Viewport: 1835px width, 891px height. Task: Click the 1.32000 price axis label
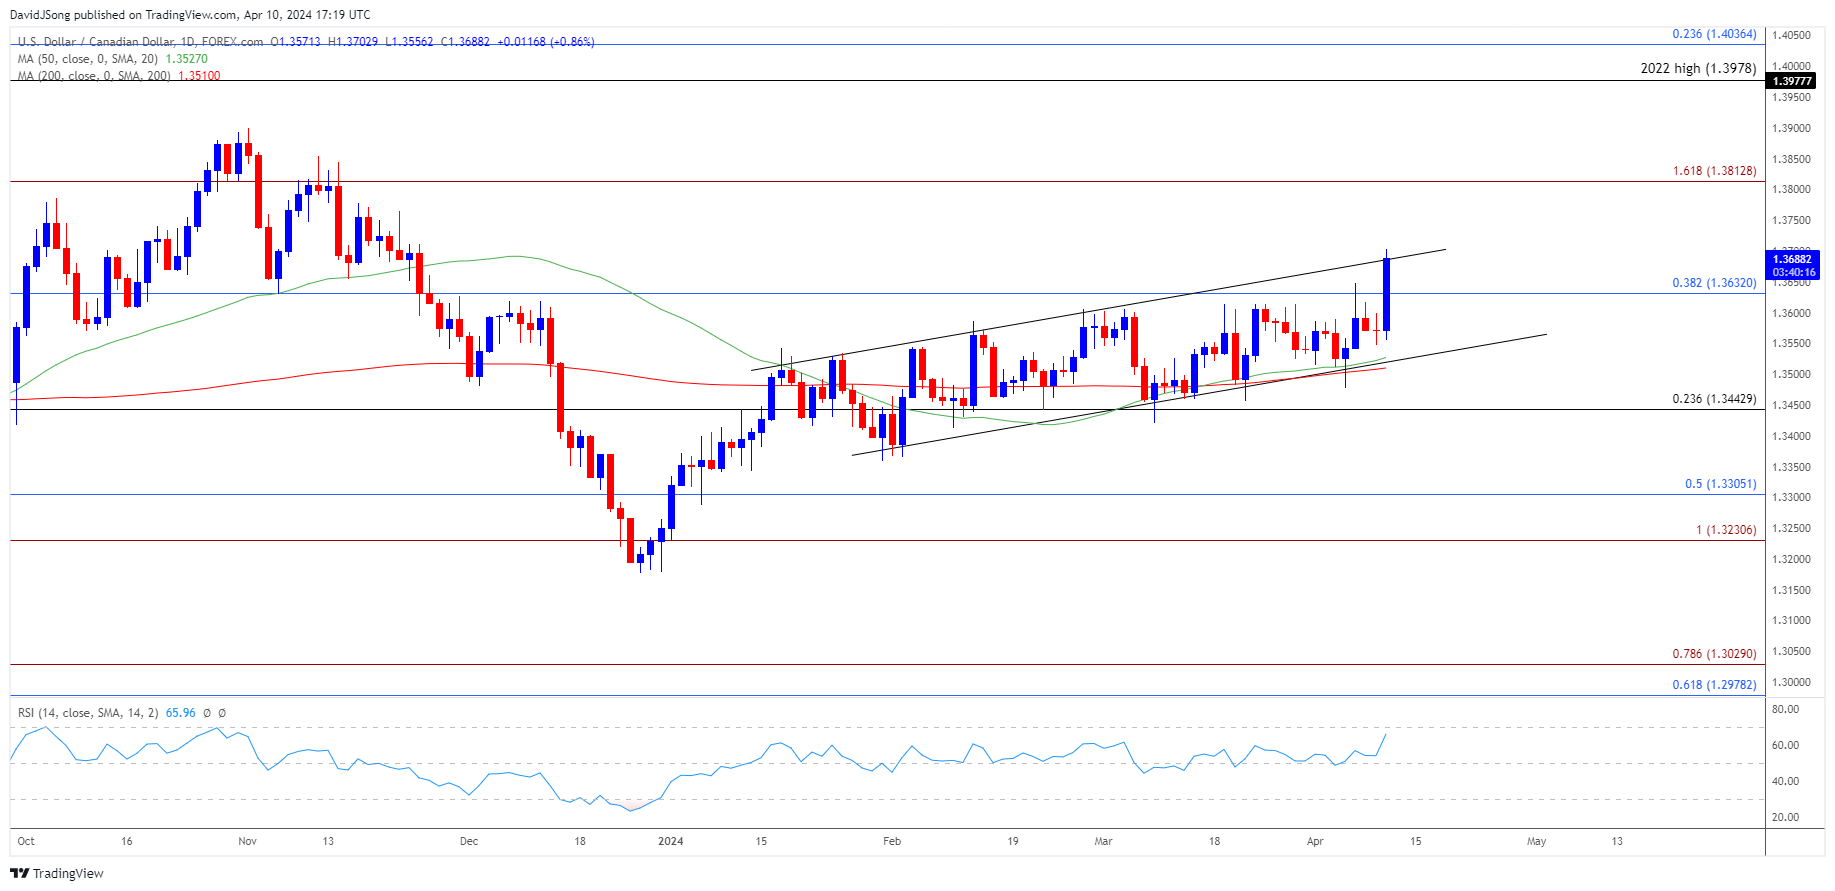tap(1791, 559)
